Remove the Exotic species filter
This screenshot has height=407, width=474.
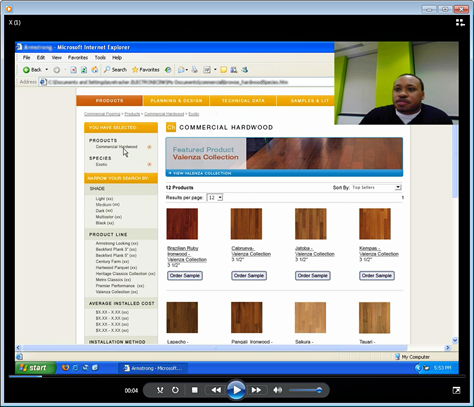coord(149,164)
